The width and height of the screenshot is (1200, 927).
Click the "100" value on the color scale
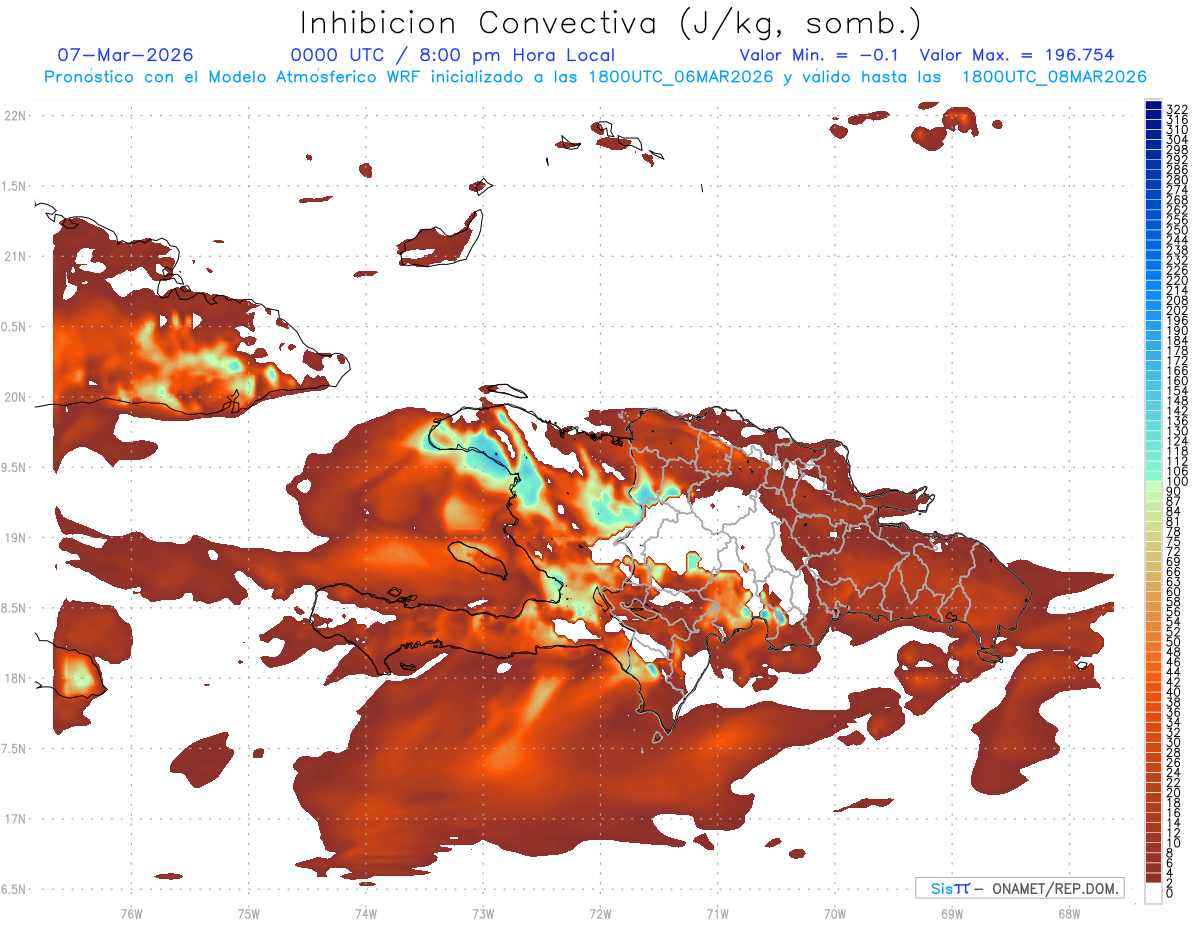(1176, 481)
